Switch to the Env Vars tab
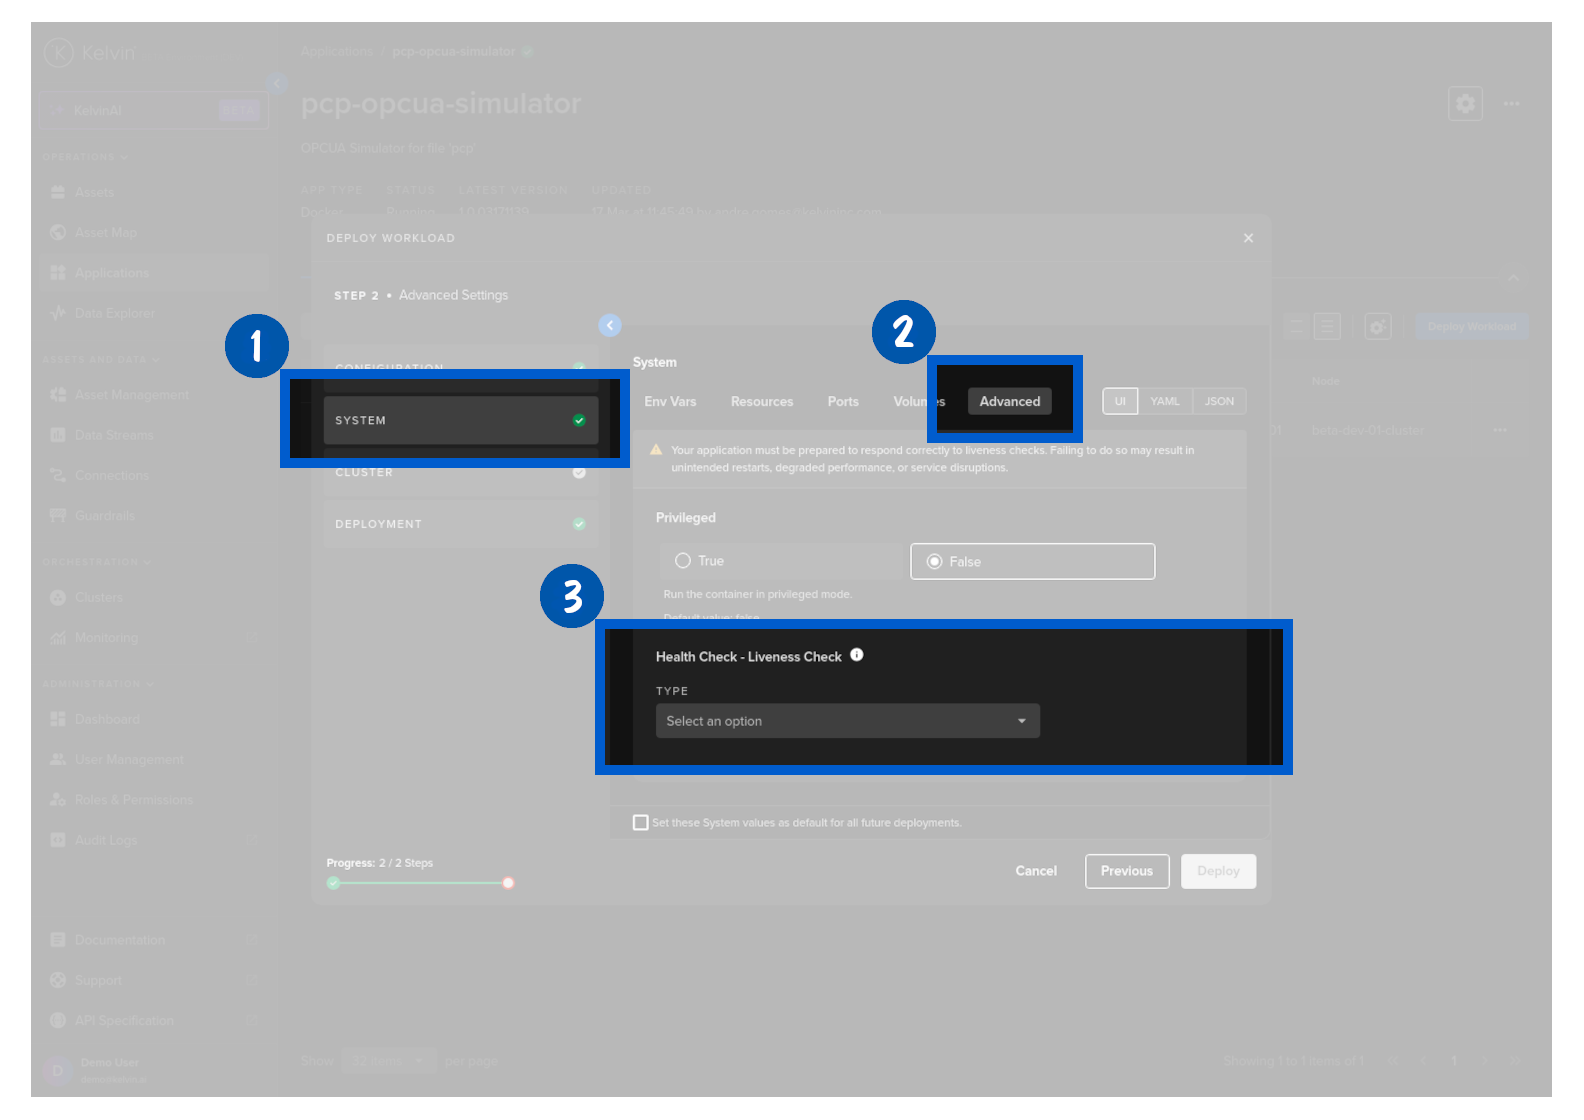Screen dimensions: 1584x1120 pos(670,401)
